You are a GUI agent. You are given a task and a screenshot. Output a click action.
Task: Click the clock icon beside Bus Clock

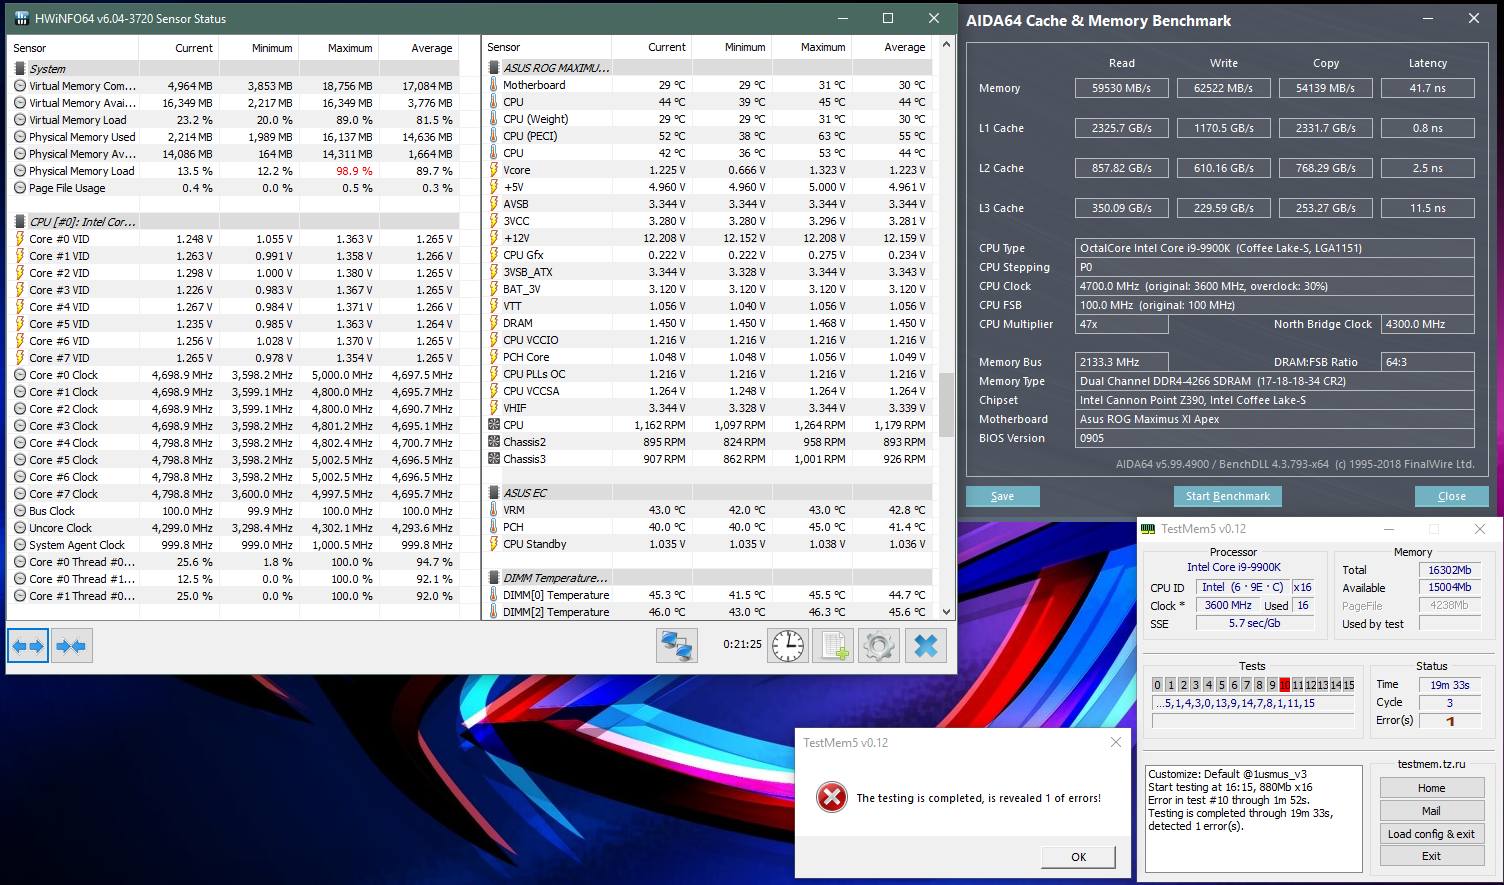pos(20,511)
